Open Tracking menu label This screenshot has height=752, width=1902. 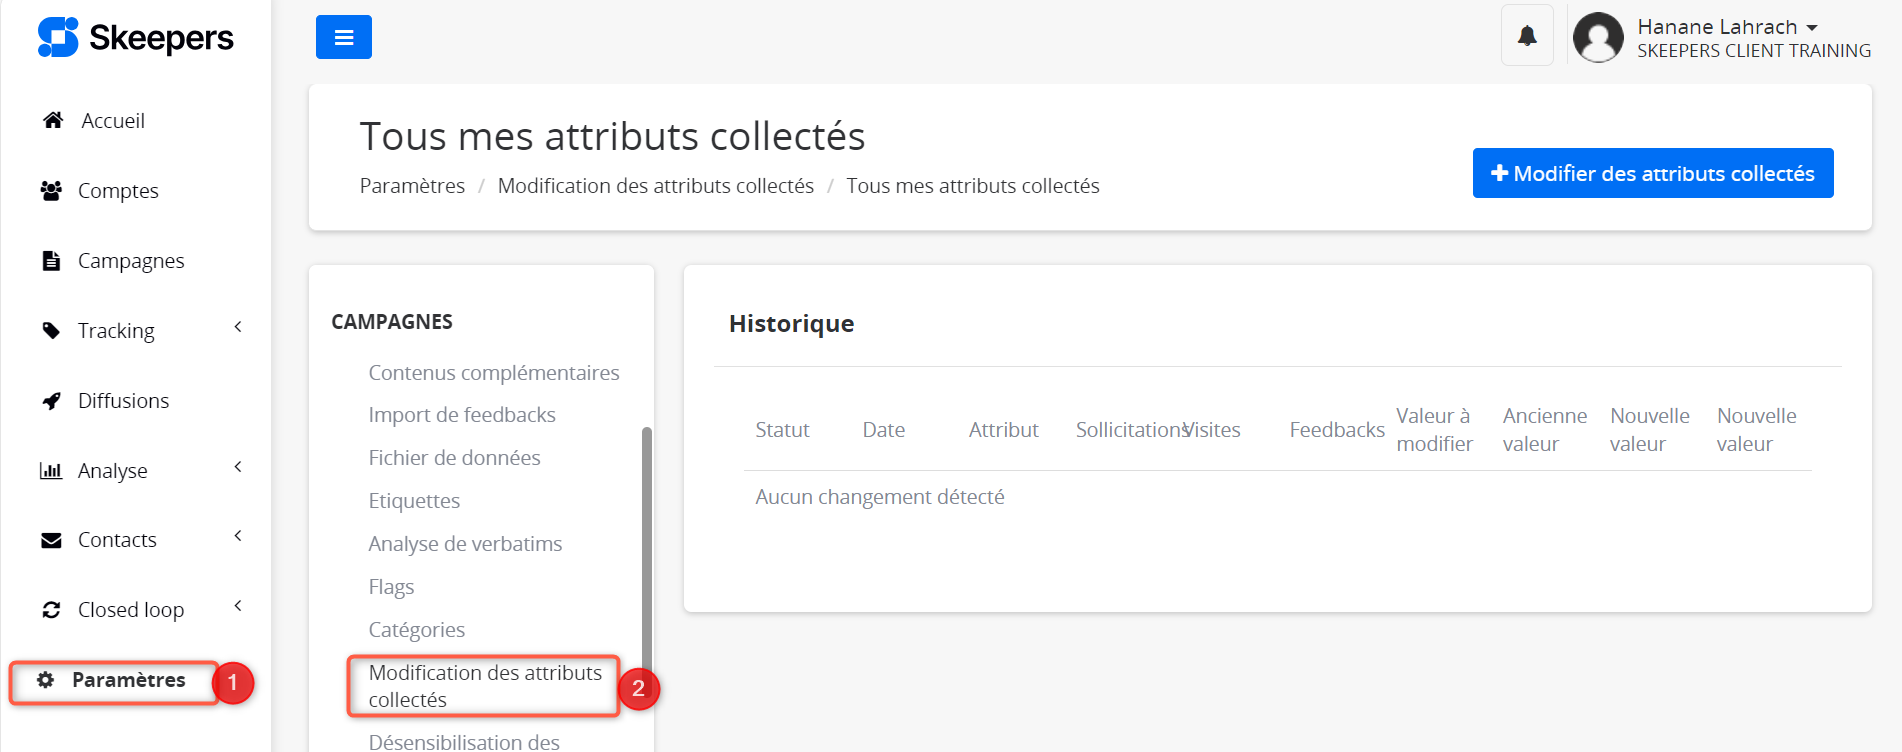[x=116, y=330]
